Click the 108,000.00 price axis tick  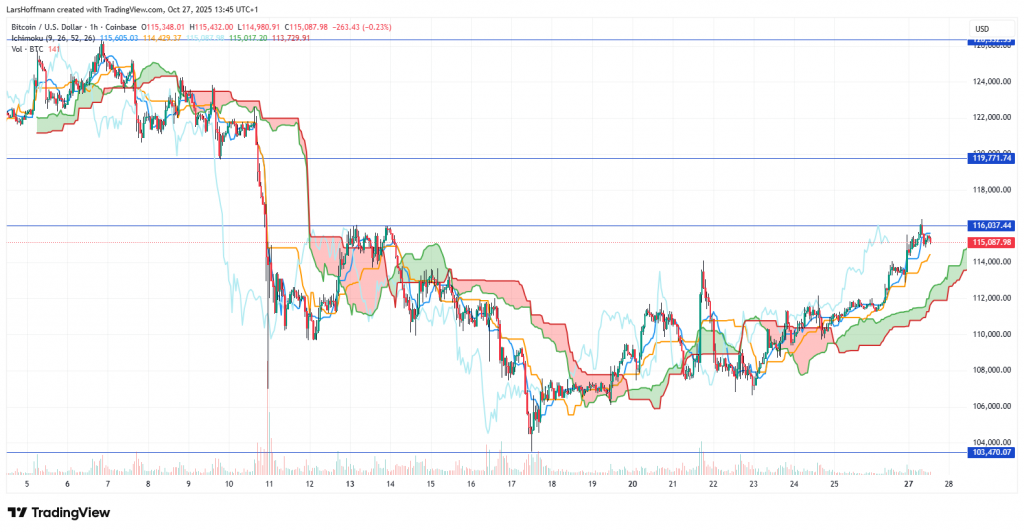pos(991,370)
